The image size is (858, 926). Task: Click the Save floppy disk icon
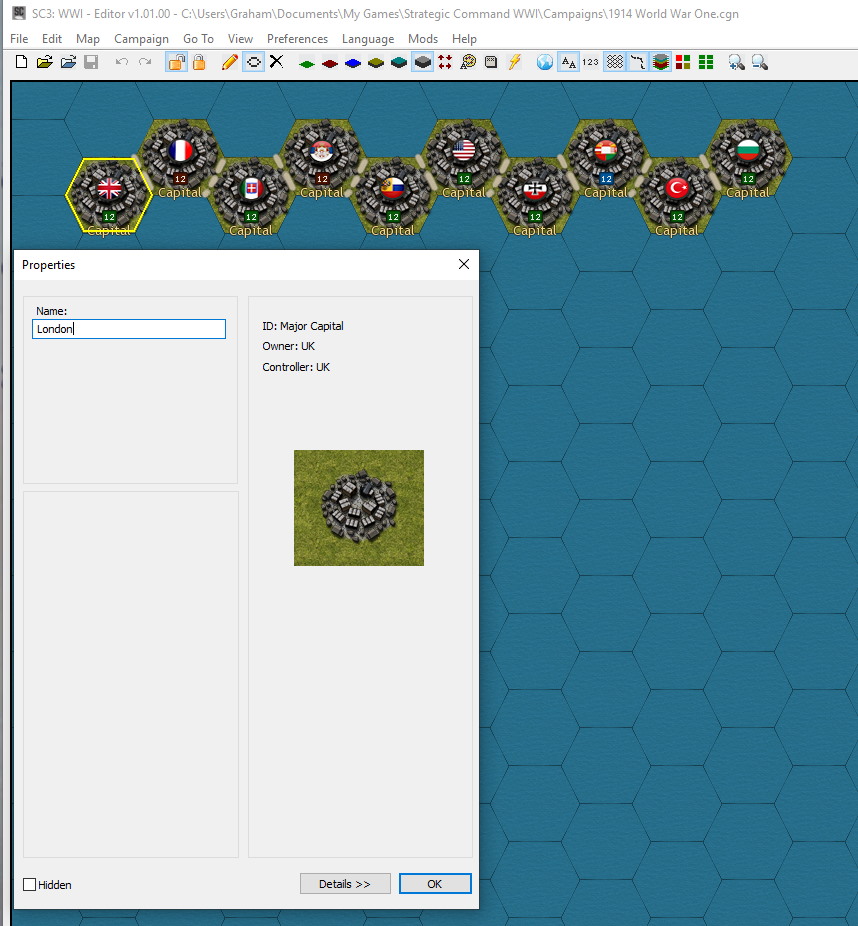(x=91, y=62)
